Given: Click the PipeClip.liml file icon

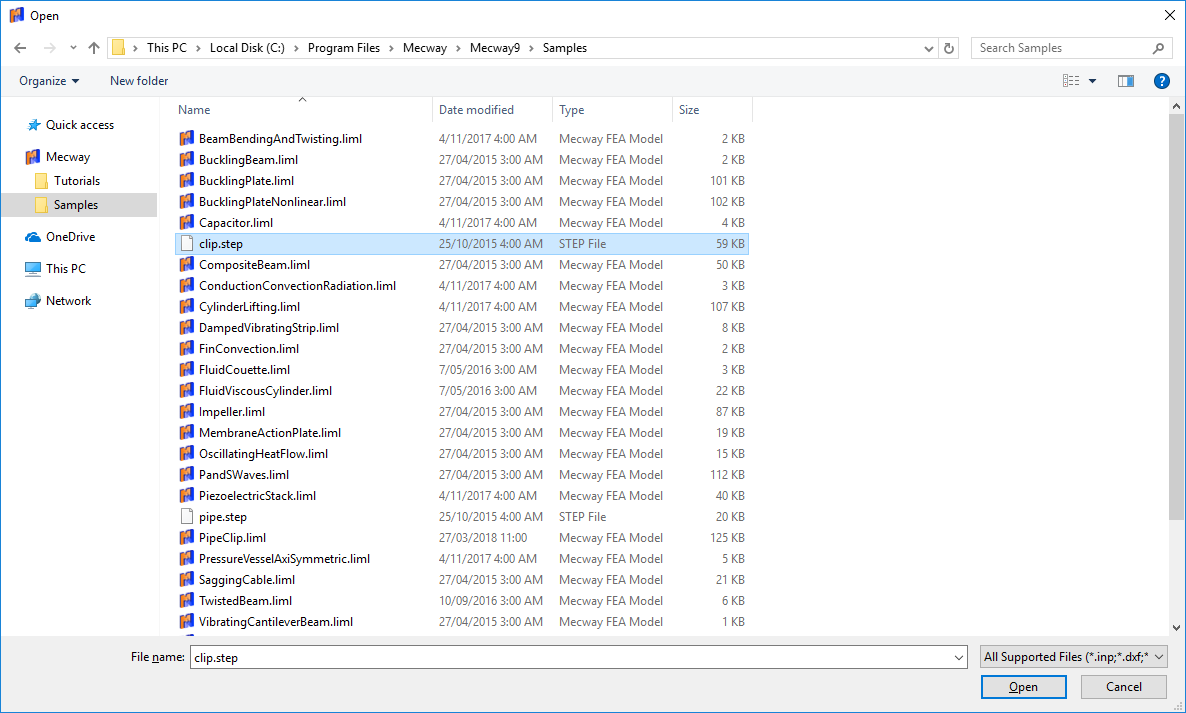Looking at the screenshot, I should [x=187, y=538].
